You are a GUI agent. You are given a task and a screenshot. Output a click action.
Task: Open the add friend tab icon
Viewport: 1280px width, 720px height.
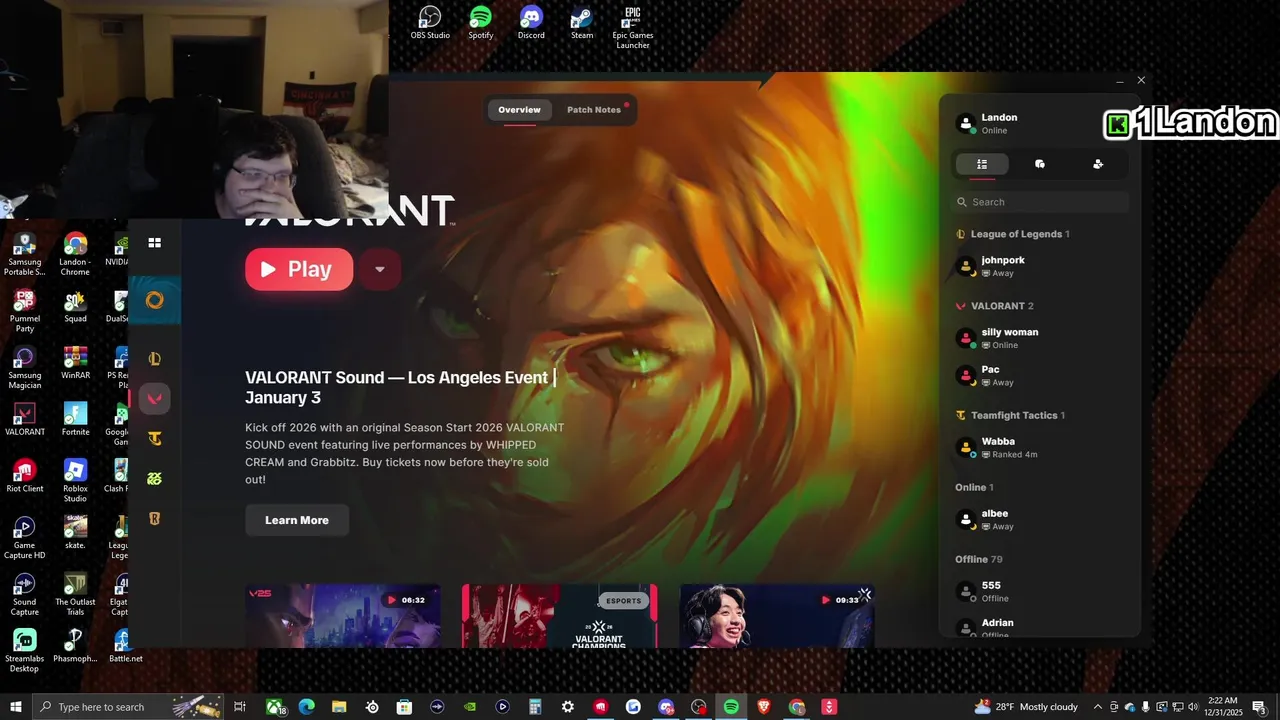[x=1098, y=164]
